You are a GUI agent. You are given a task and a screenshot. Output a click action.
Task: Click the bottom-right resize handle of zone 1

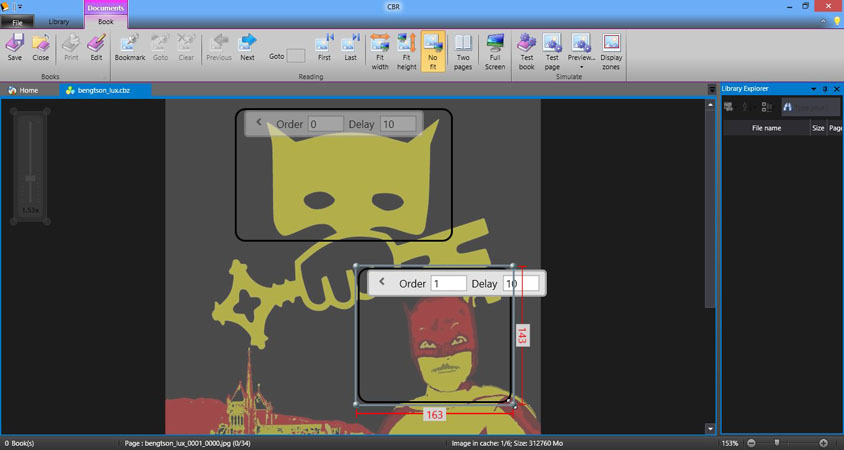point(513,404)
